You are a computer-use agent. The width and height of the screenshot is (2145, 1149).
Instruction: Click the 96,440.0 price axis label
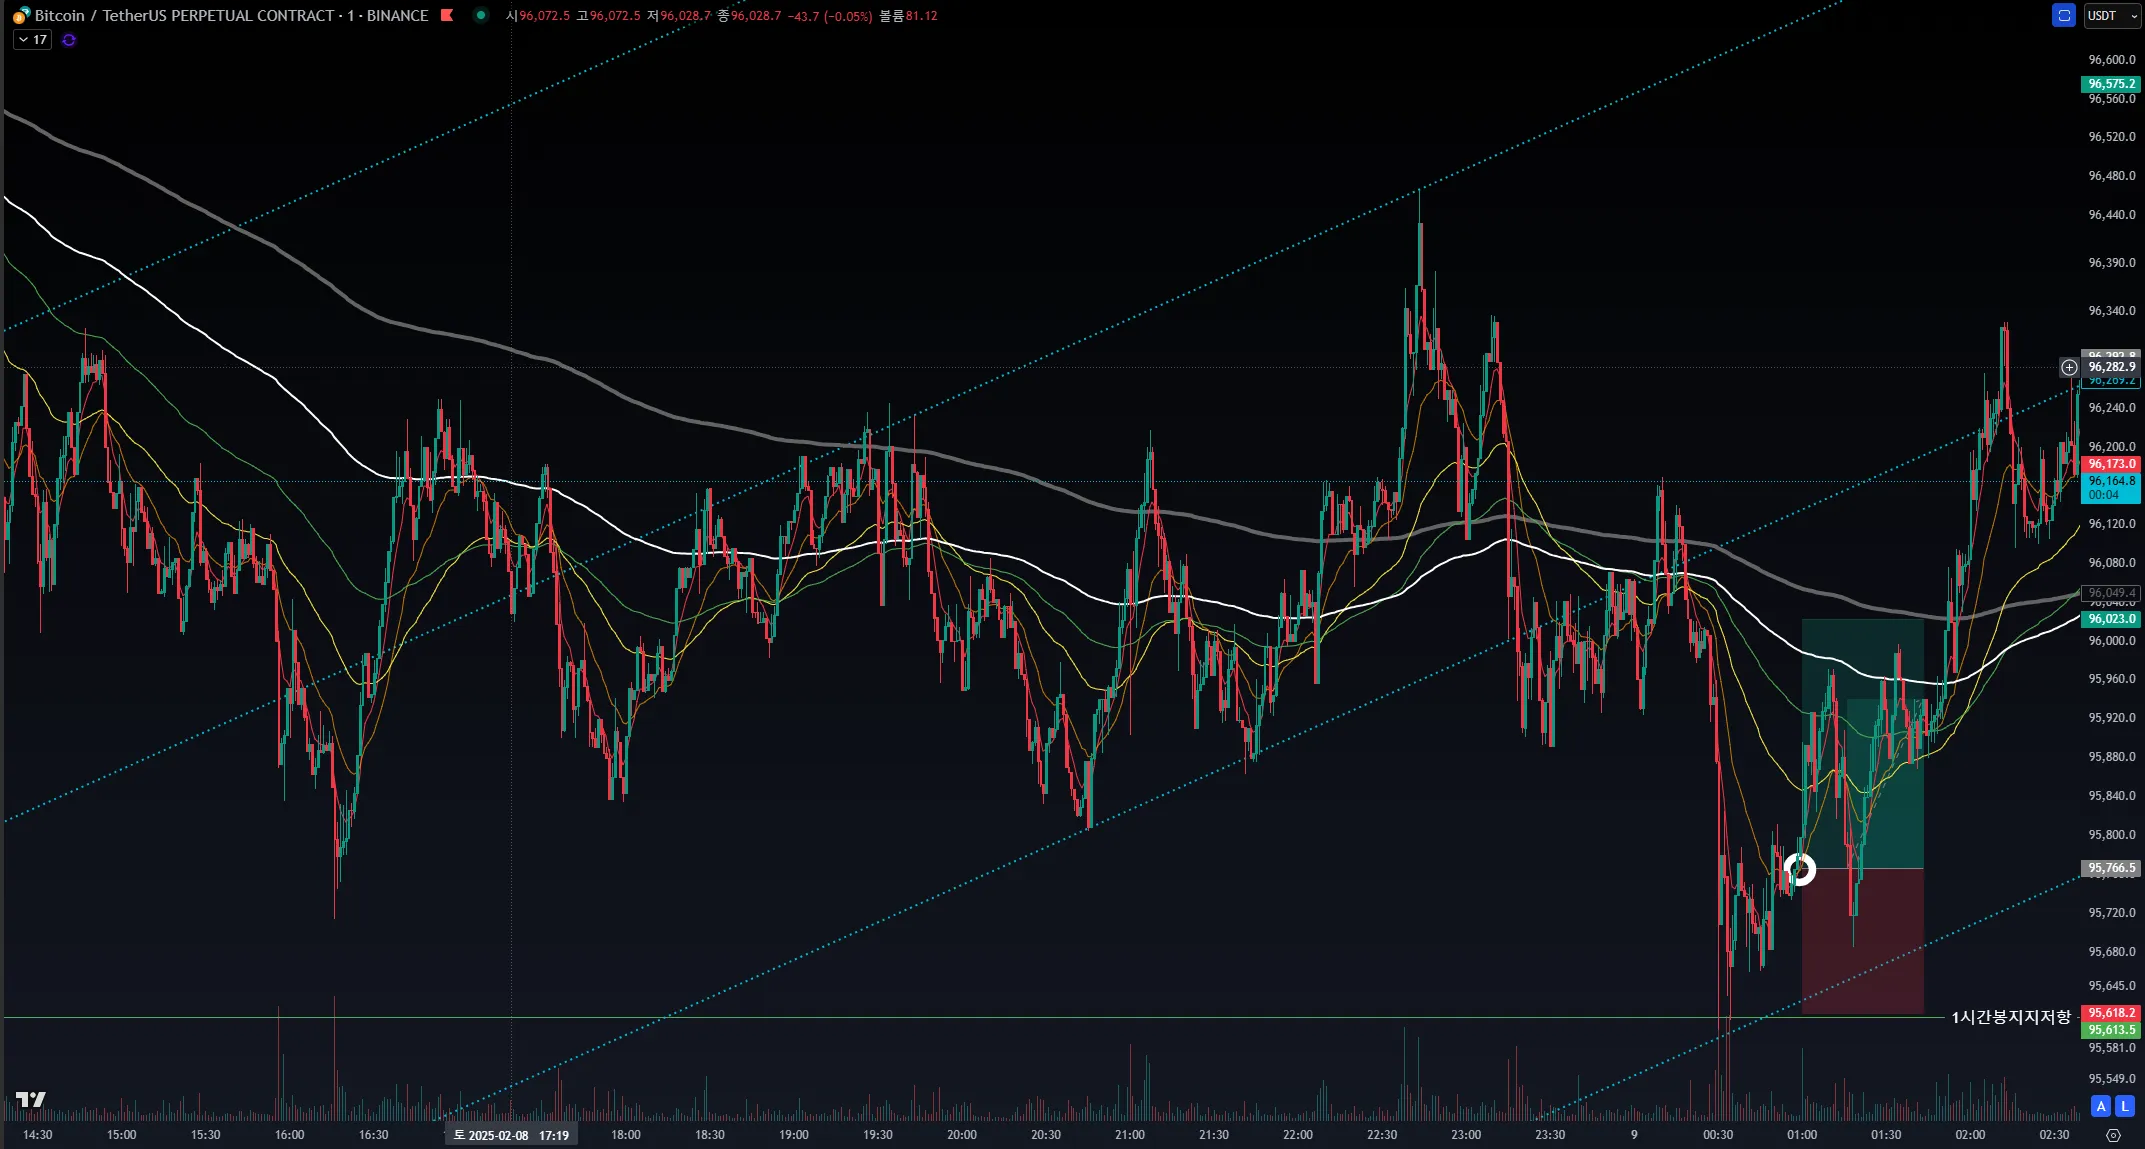2111,215
